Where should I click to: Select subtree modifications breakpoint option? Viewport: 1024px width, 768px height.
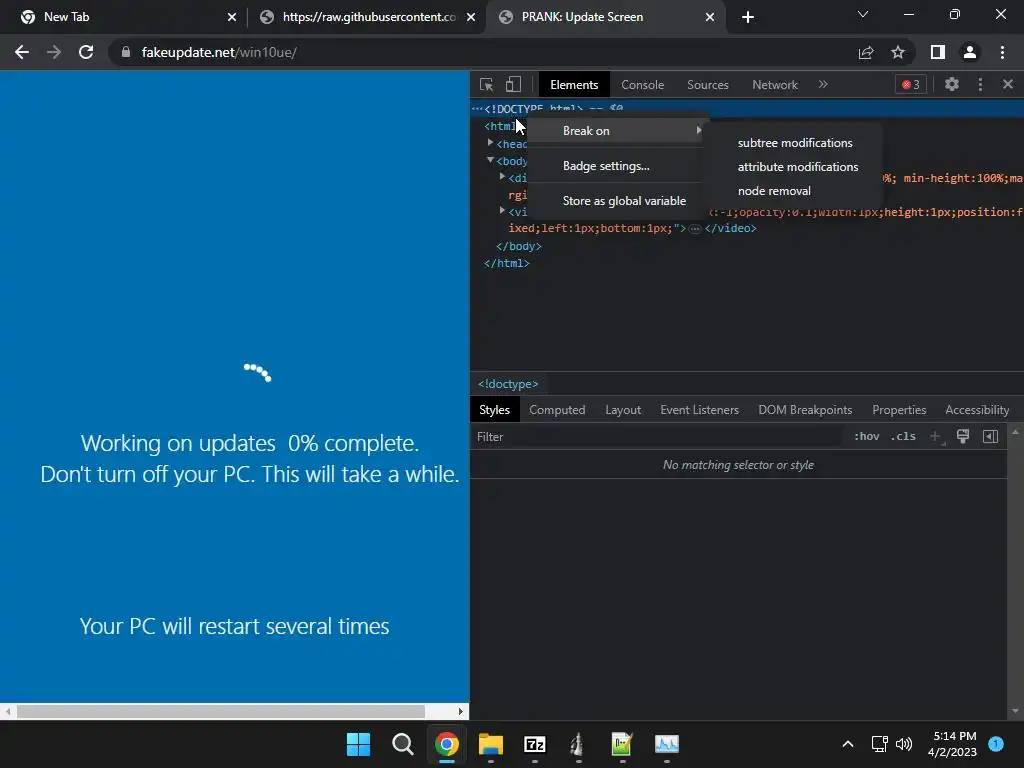click(x=795, y=142)
